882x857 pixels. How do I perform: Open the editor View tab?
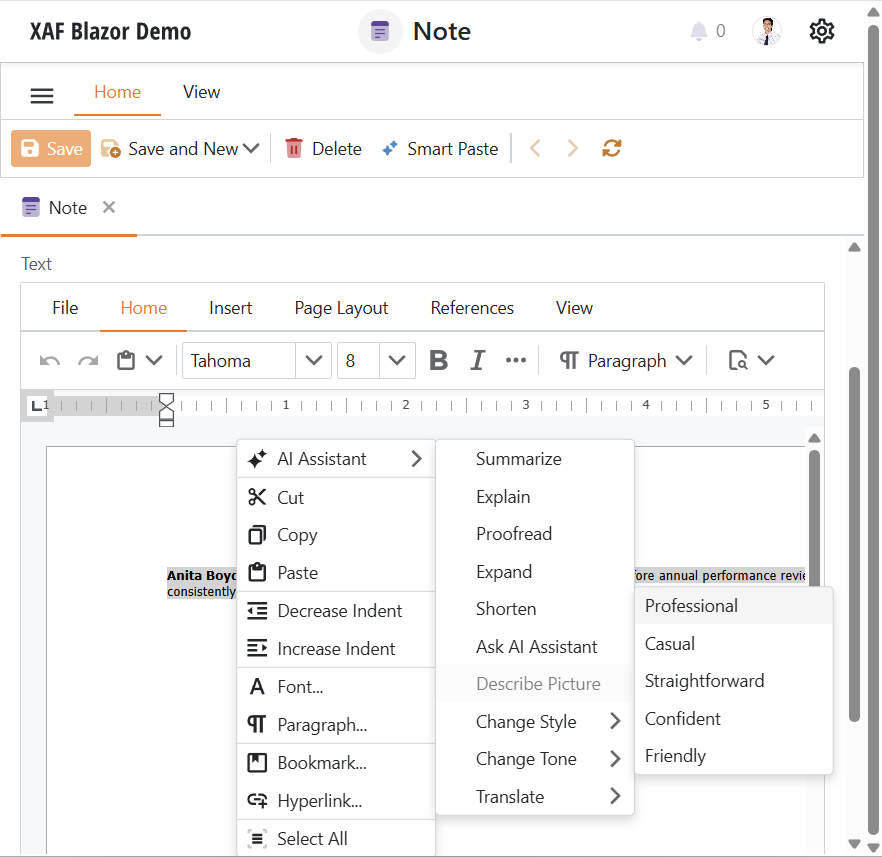[574, 308]
